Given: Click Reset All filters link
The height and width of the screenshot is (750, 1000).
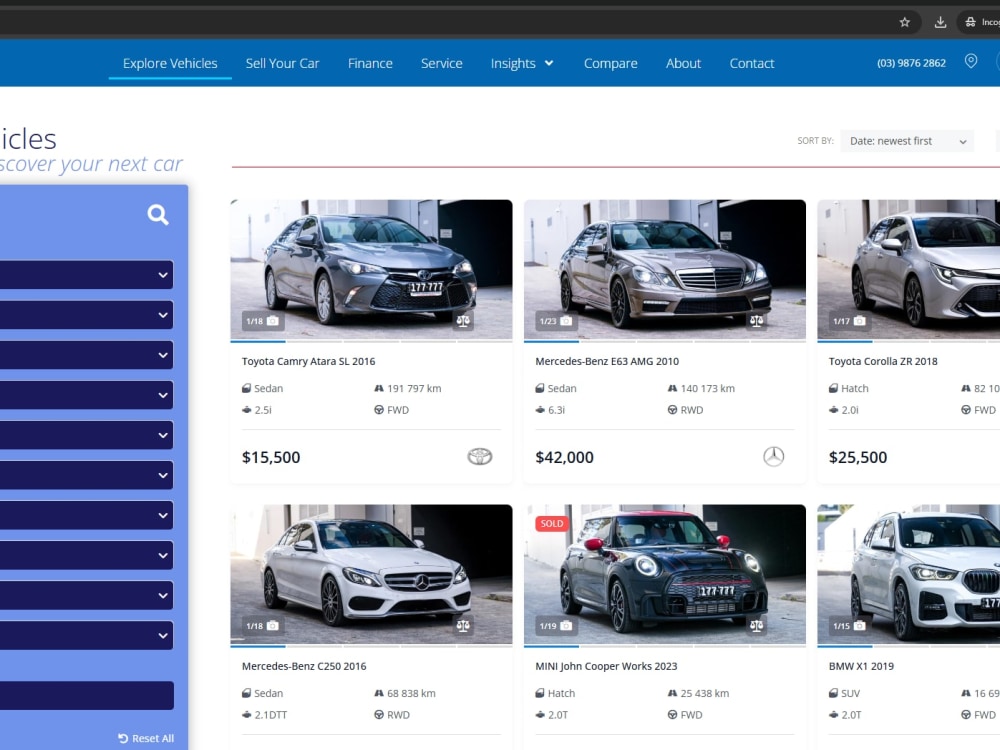Looking at the screenshot, I should (x=146, y=738).
